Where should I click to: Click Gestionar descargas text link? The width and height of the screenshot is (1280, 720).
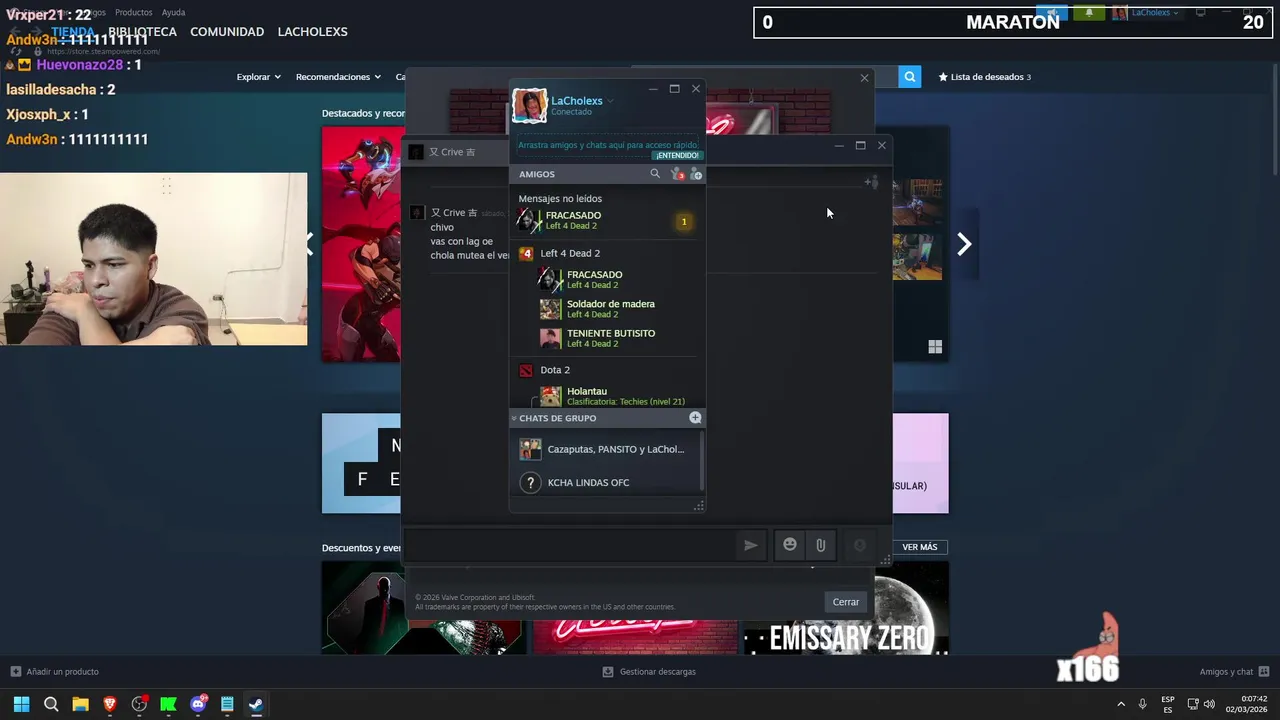click(x=657, y=672)
